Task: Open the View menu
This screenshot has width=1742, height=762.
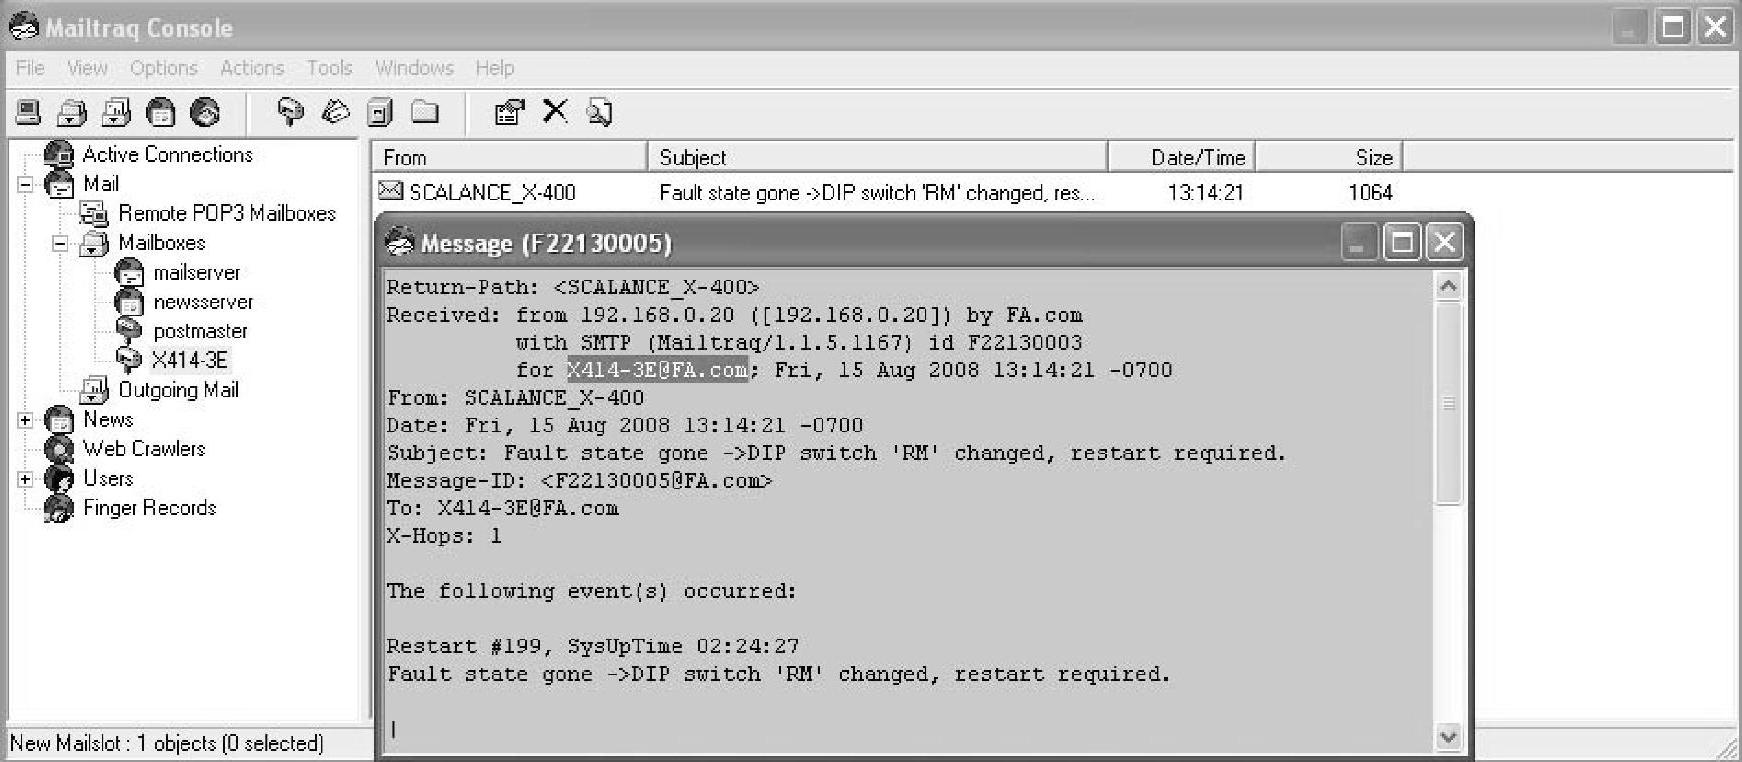Action: [x=87, y=68]
